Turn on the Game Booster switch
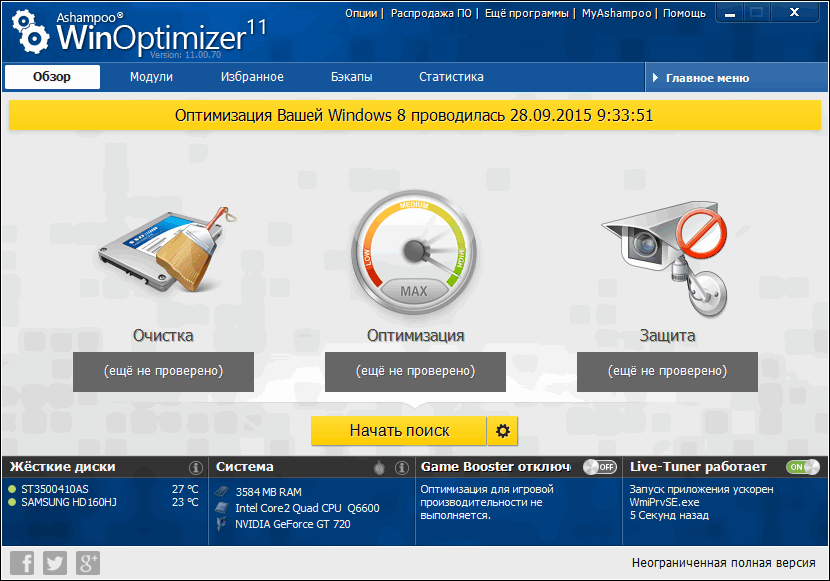Screen dimensions: 830x581 point(600,467)
